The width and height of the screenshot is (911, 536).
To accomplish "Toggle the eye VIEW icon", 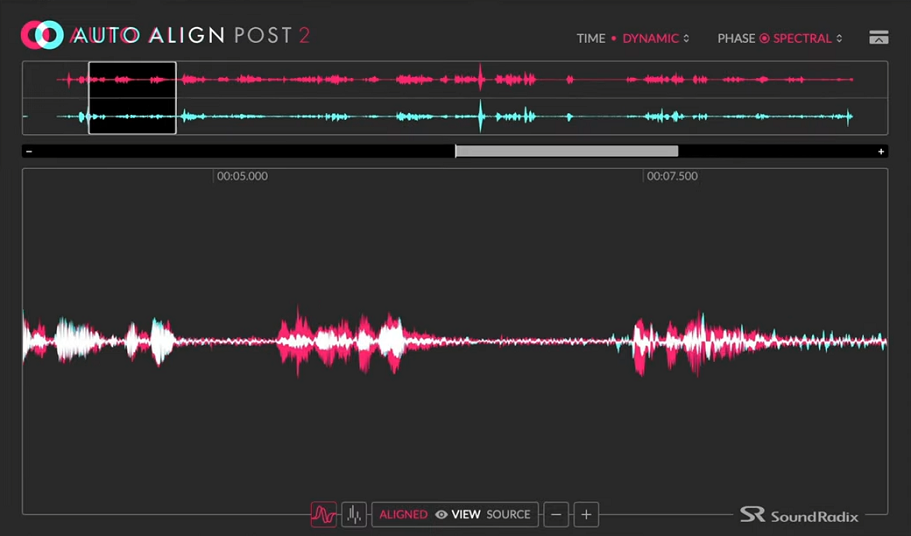I will point(442,515).
